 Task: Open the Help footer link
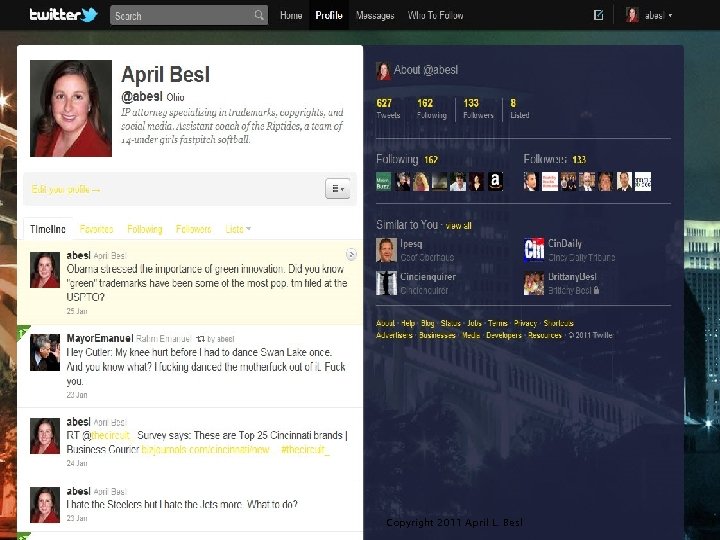click(x=408, y=323)
